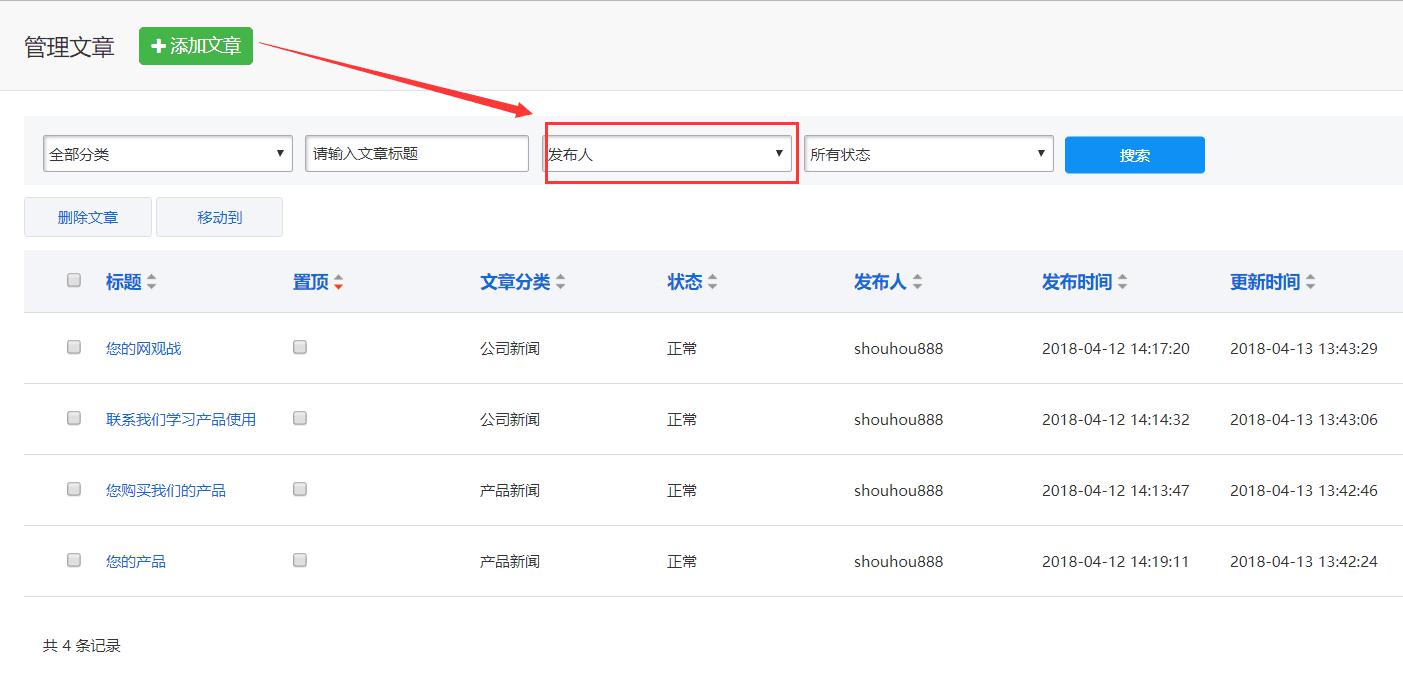Click the blue 搜索 button
This screenshot has width=1403, height=690.
coord(1134,155)
